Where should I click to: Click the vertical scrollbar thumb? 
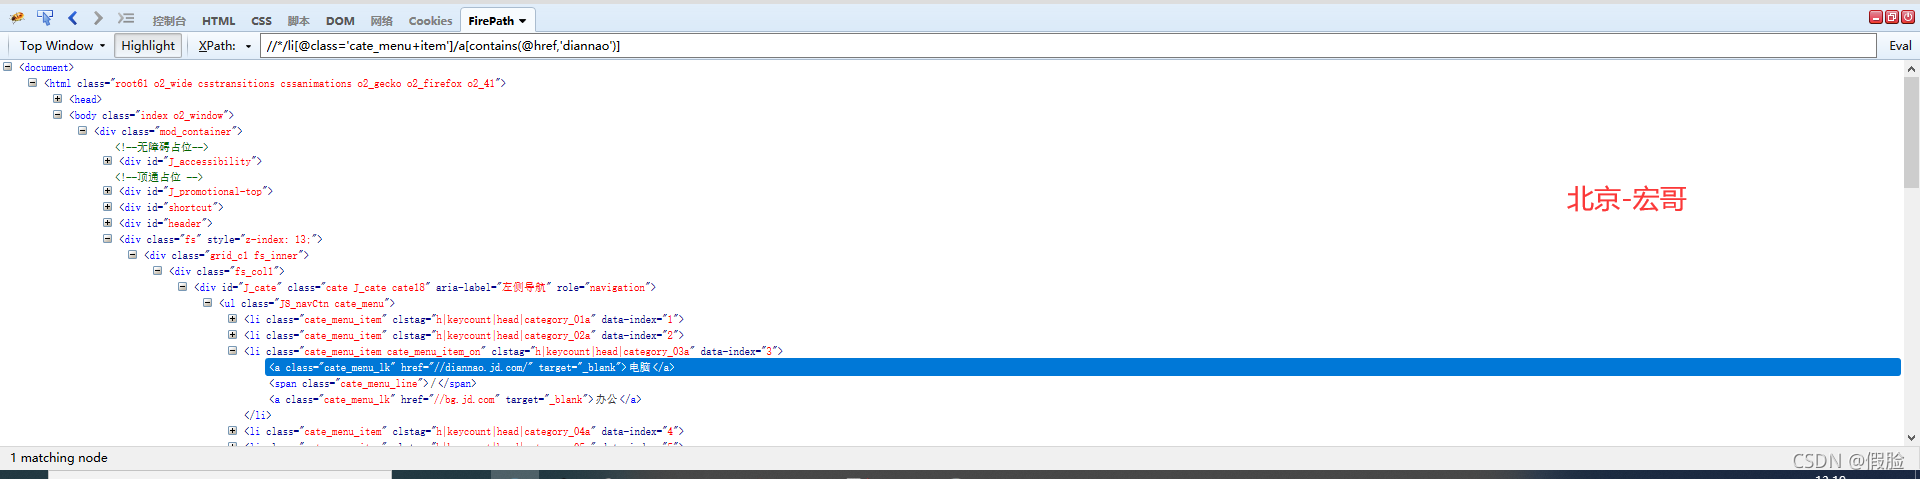[x=1911, y=131]
